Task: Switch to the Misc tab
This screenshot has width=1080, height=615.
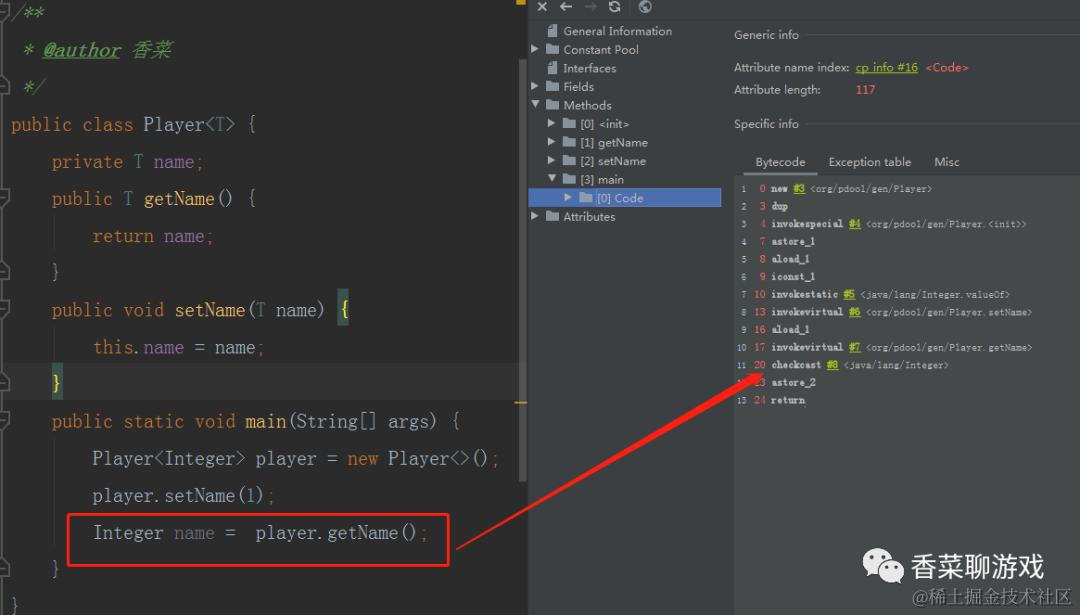Action: (946, 162)
